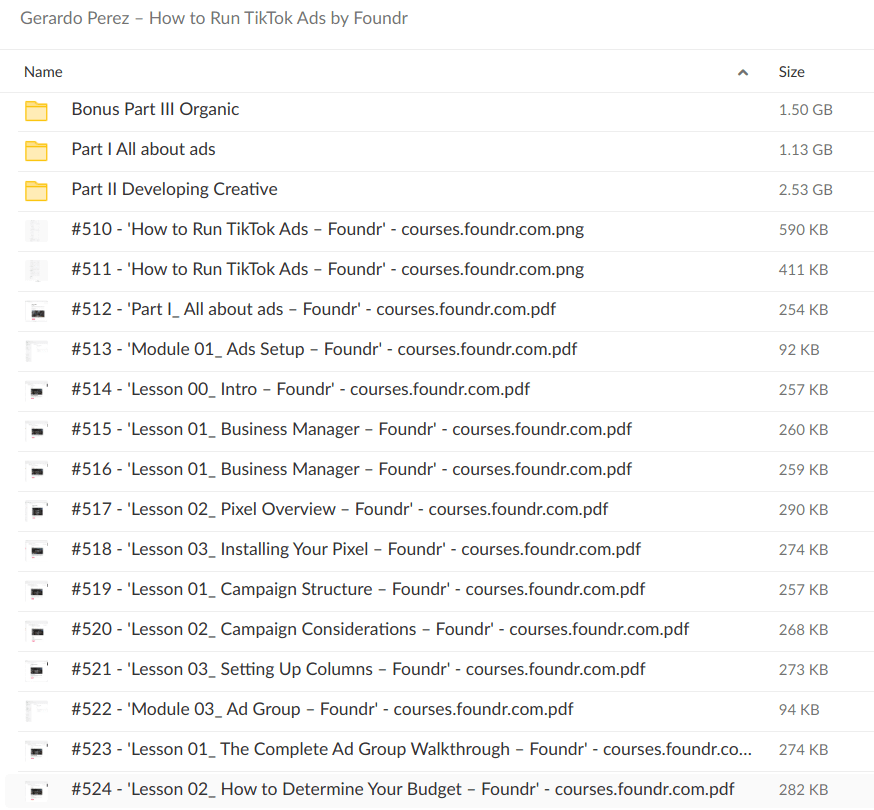Viewport: 874px width, 810px height.
Task: Click the PDF icon for file #516
Action: (36, 471)
